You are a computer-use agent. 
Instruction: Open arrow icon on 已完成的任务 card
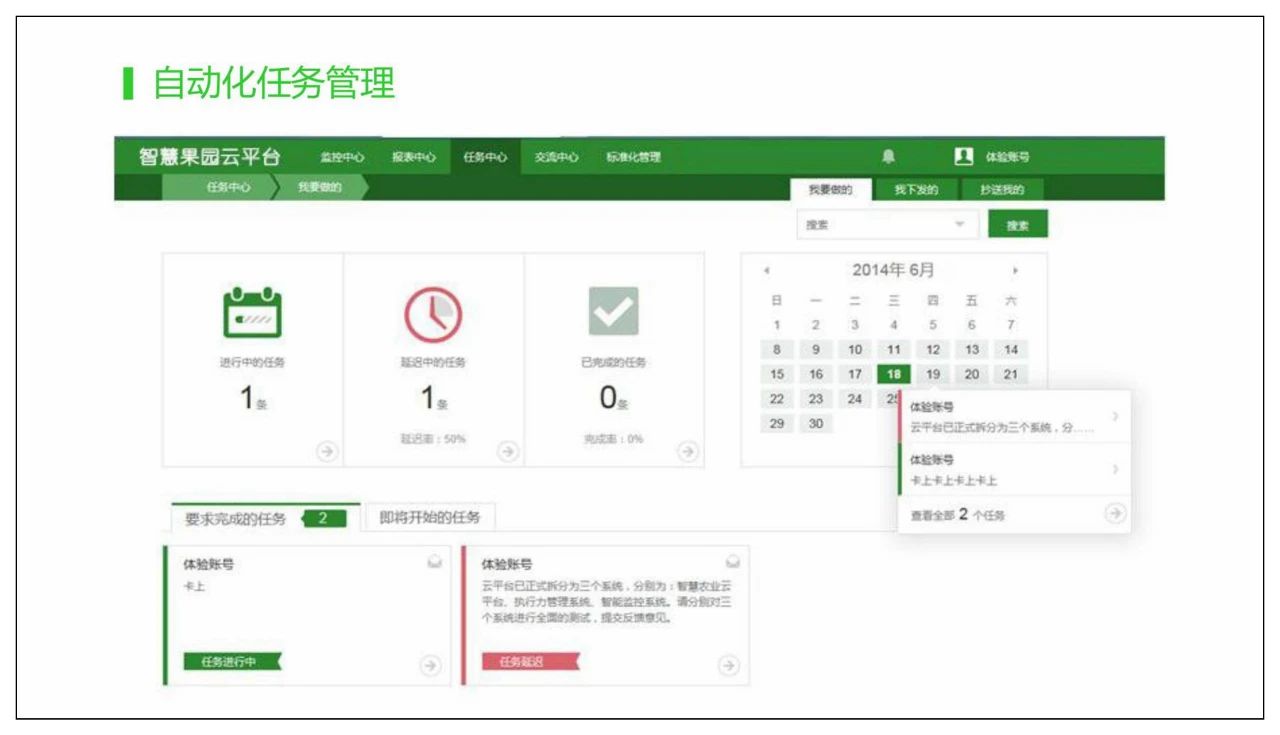[x=687, y=451]
